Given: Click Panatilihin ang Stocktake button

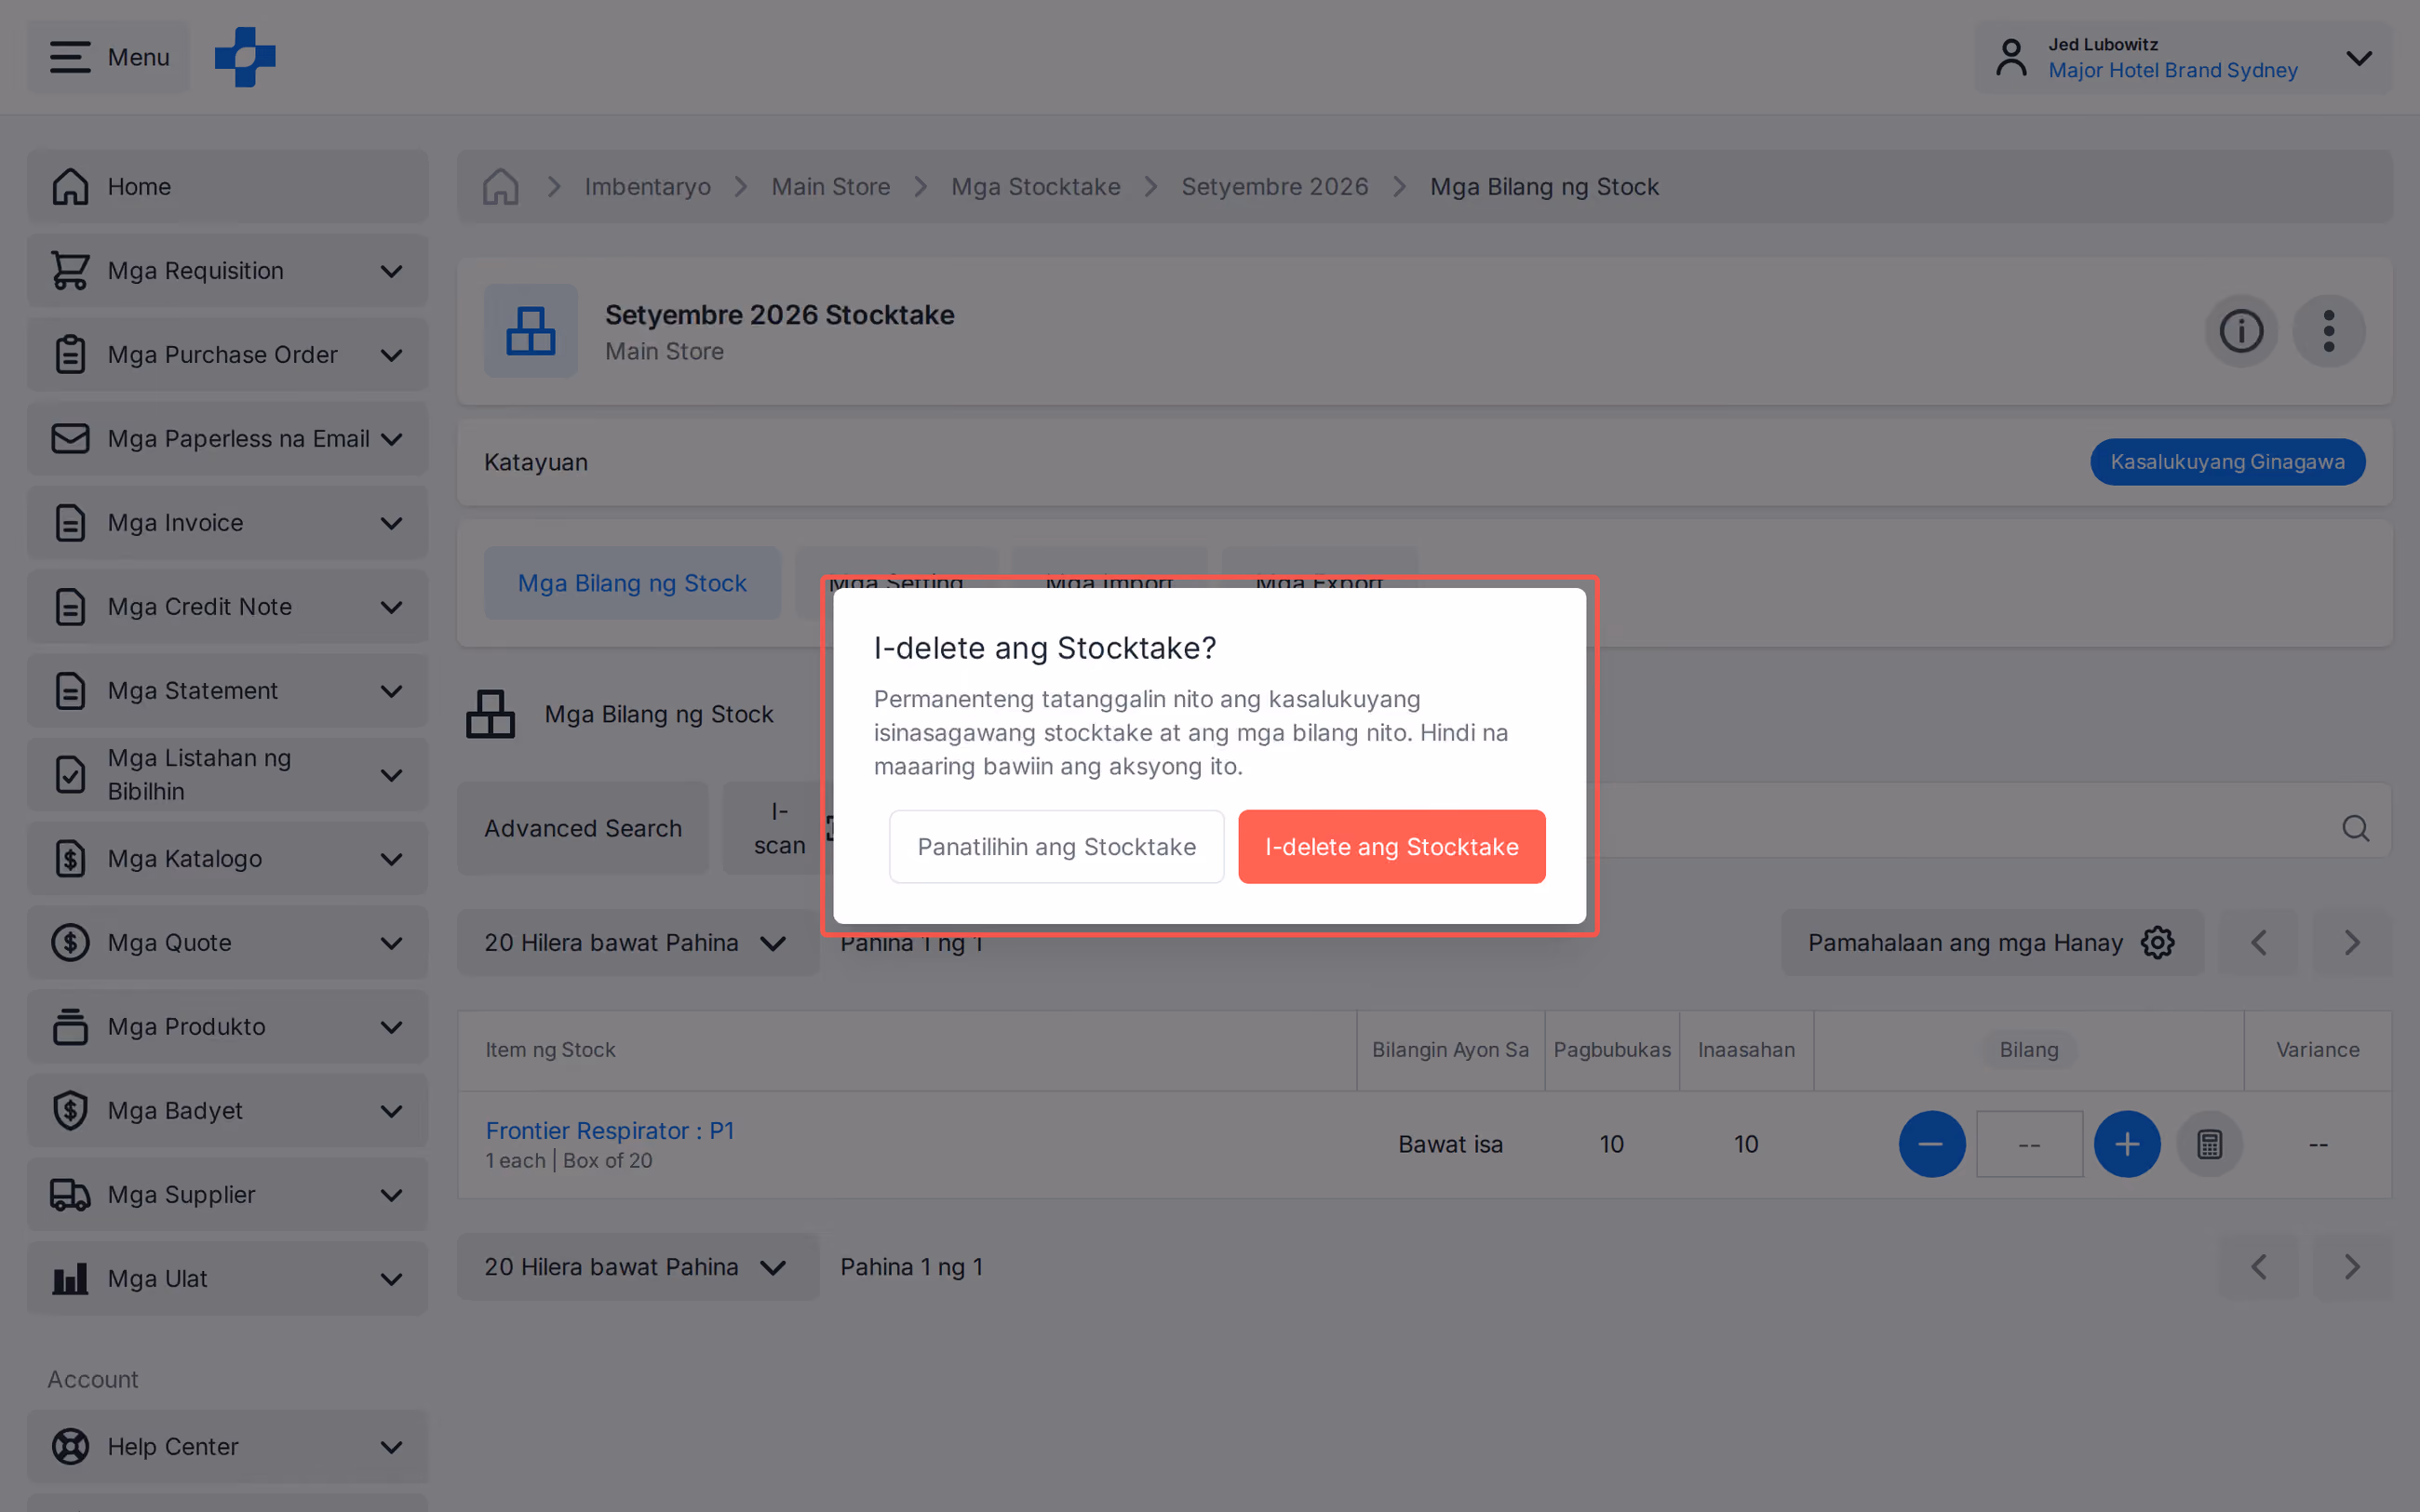Looking at the screenshot, I should [x=1056, y=847].
